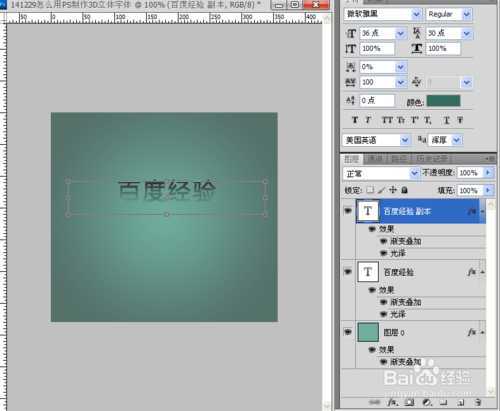
Task: Hide the 图层 0 layer
Action: 348,332
